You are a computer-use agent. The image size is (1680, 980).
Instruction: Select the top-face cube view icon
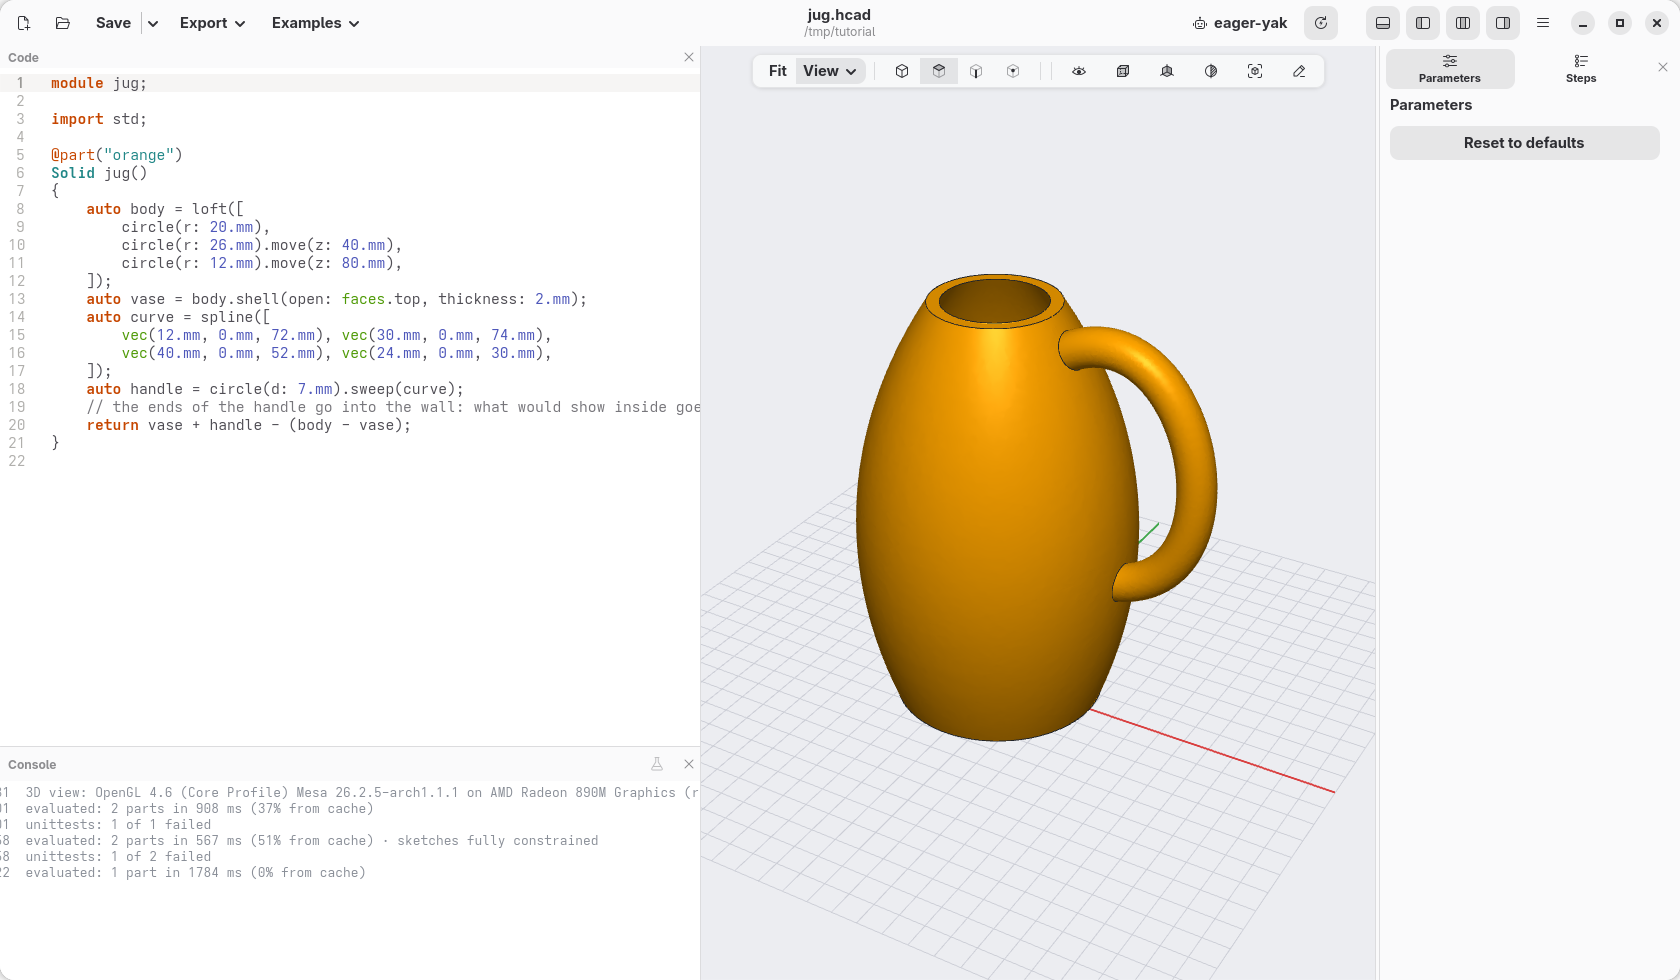(939, 71)
